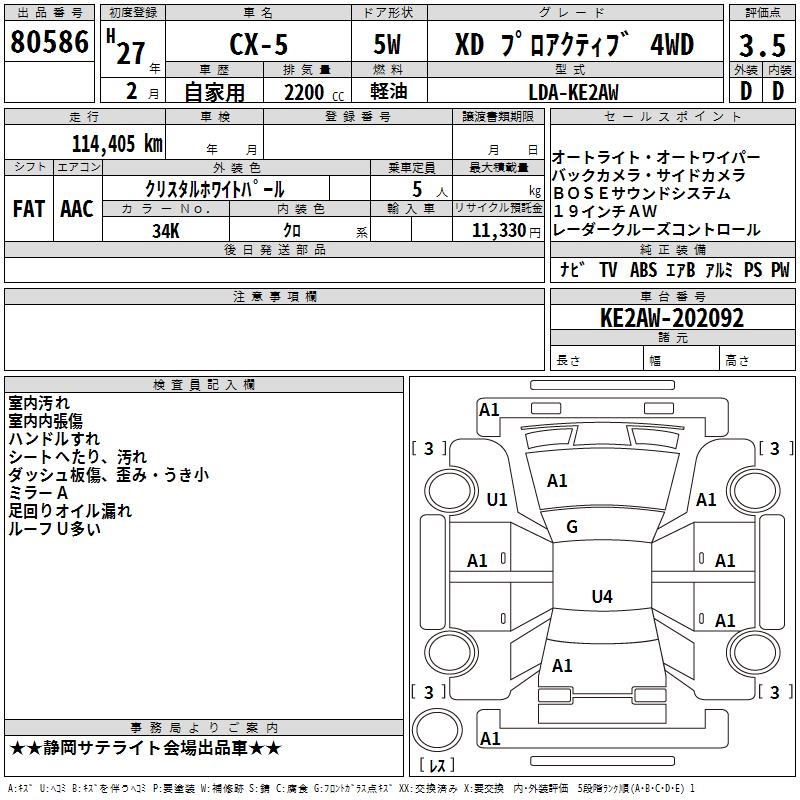Click the 後日発送部品 header
The width and height of the screenshot is (800, 800).
(275, 249)
